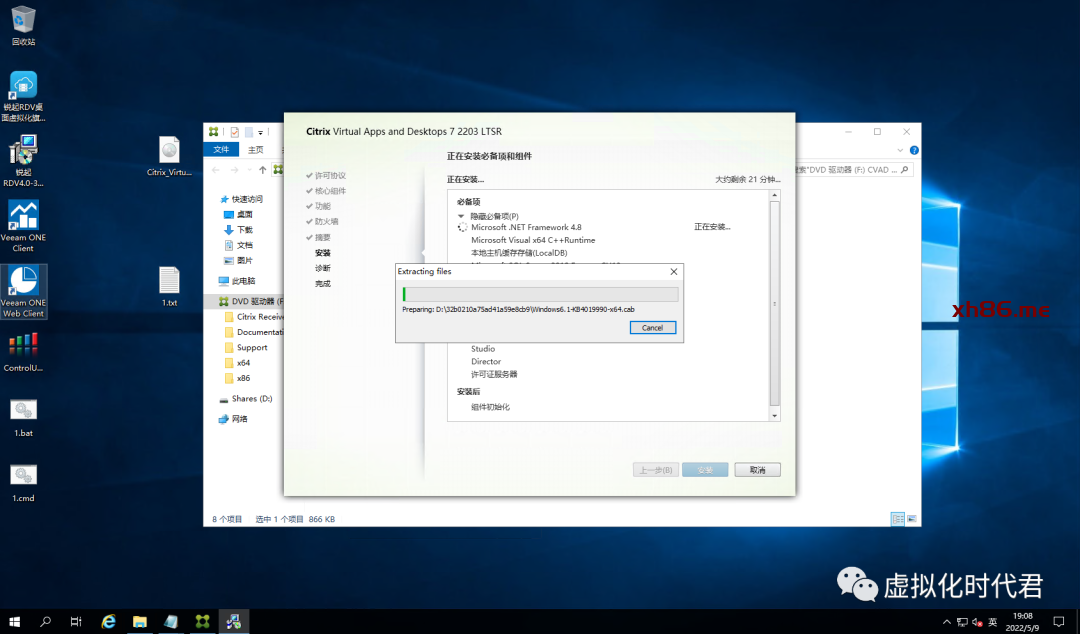Viewport: 1080px width, 634px height.
Task: Switch Explorer to large icons view
Action: 912,519
